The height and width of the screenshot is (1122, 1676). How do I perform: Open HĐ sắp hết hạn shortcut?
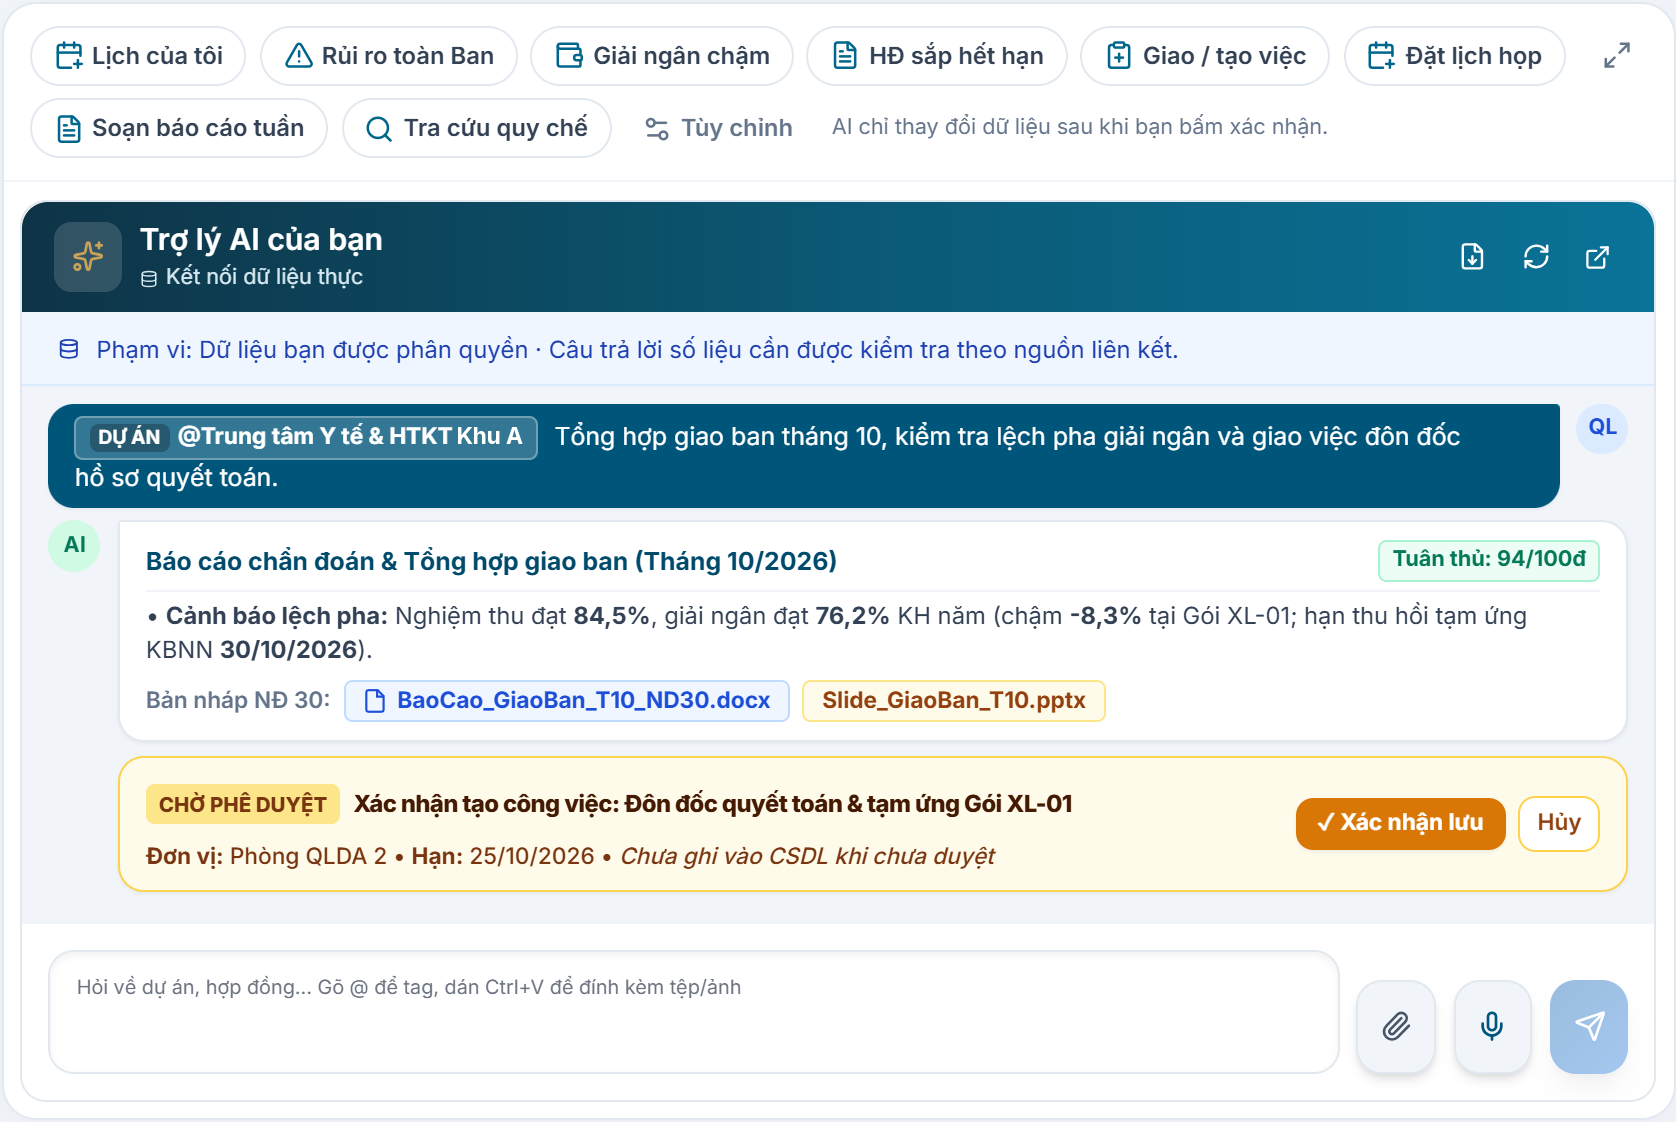point(937,56)
